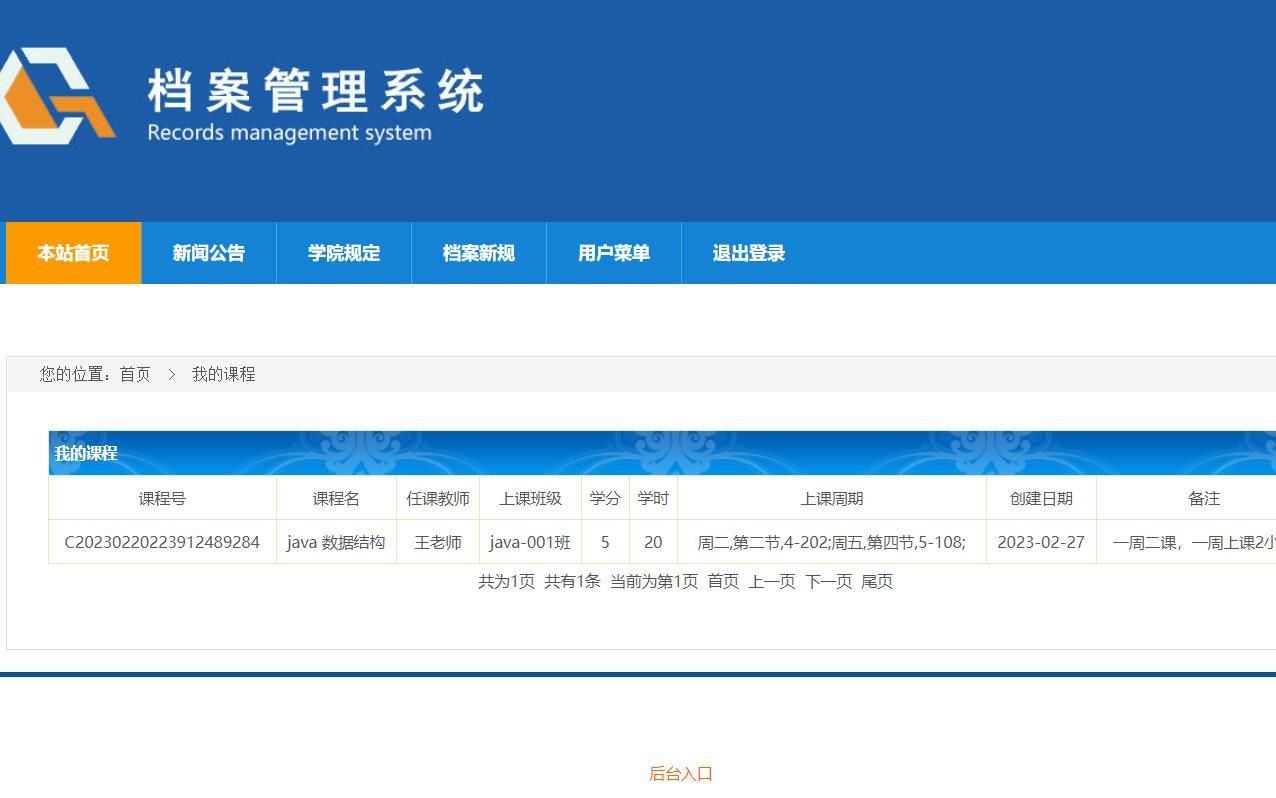Screen dimensions: 1276x798
Task: Click 退出登录 to log out
Action: tap(749, 253)
